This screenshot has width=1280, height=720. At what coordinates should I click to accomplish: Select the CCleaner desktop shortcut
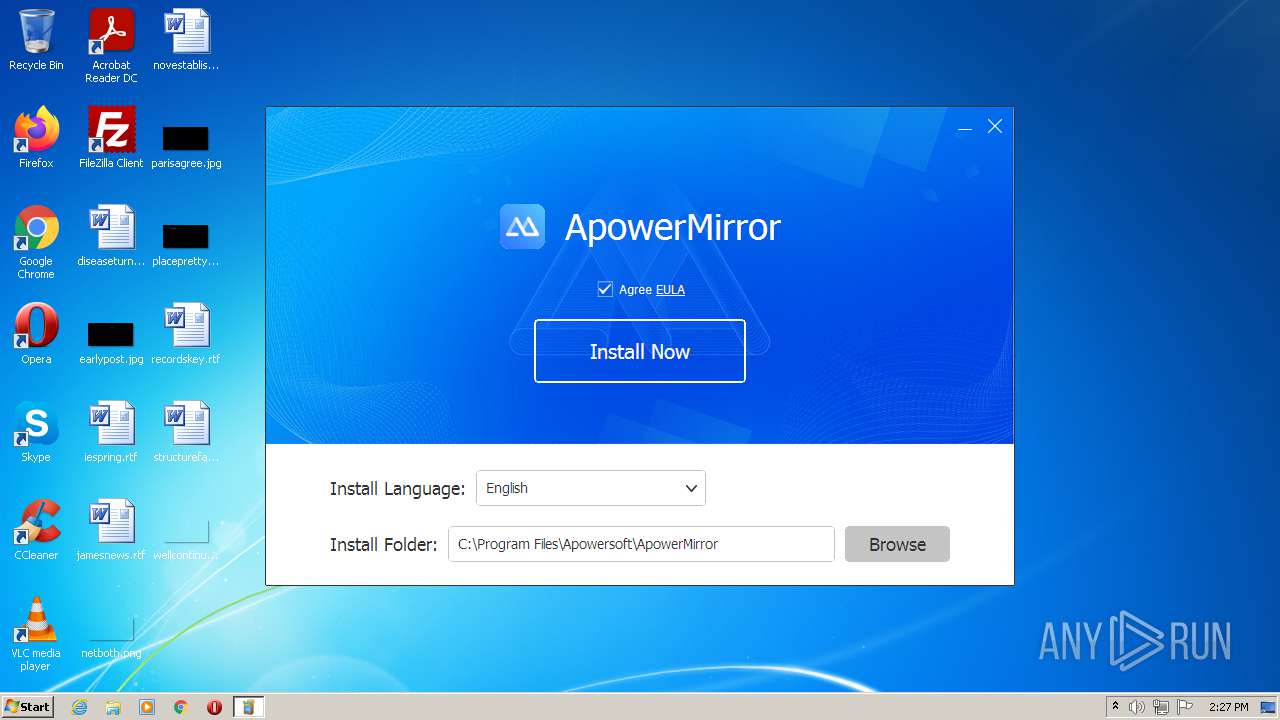[x=36, y=530]
